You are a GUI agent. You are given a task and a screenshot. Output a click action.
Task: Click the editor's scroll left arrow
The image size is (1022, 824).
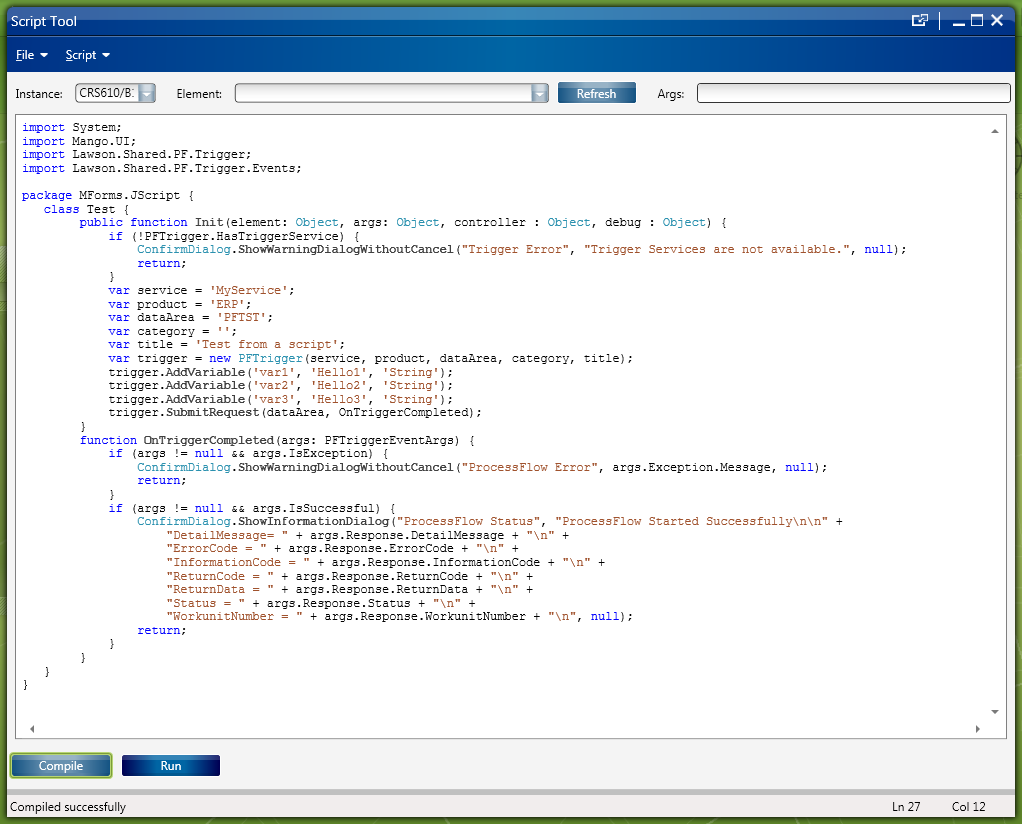click(31, 729)
